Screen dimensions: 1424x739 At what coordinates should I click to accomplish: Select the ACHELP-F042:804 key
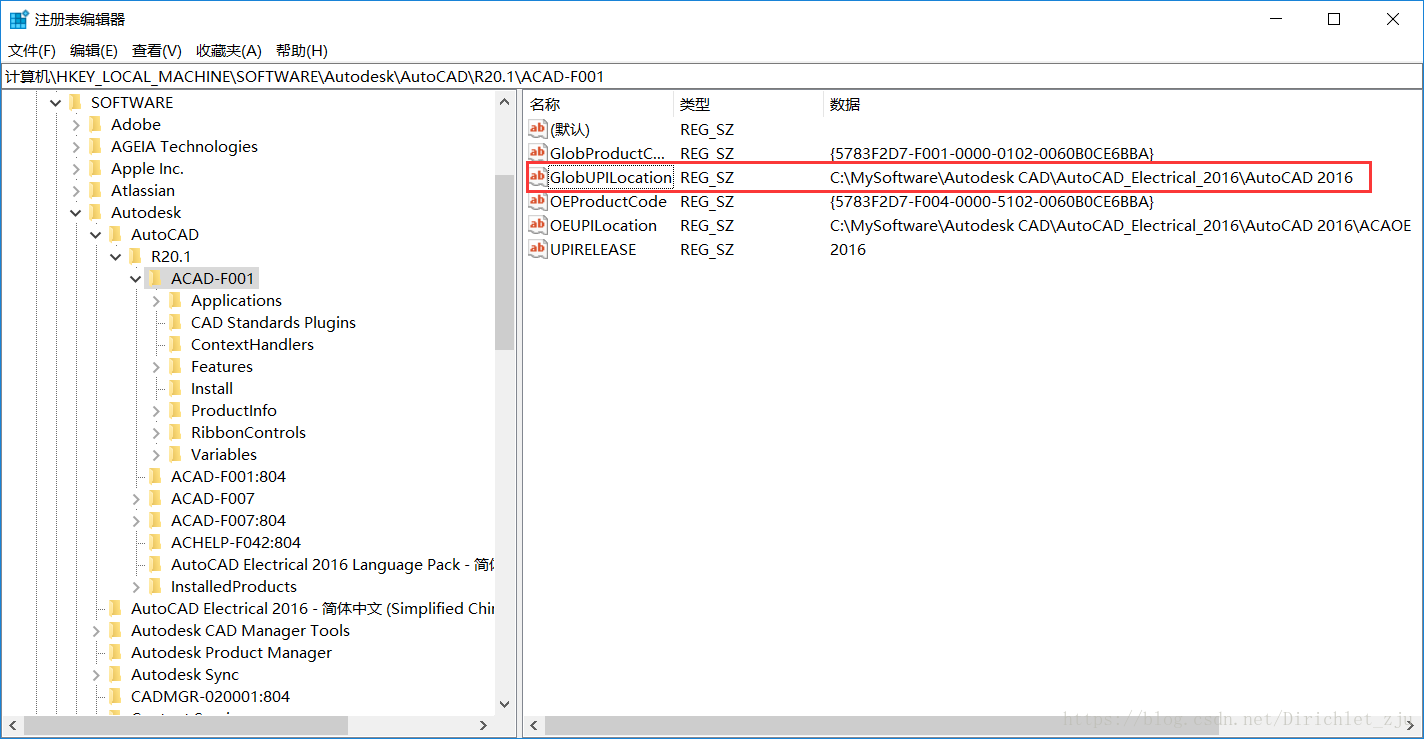236,542
